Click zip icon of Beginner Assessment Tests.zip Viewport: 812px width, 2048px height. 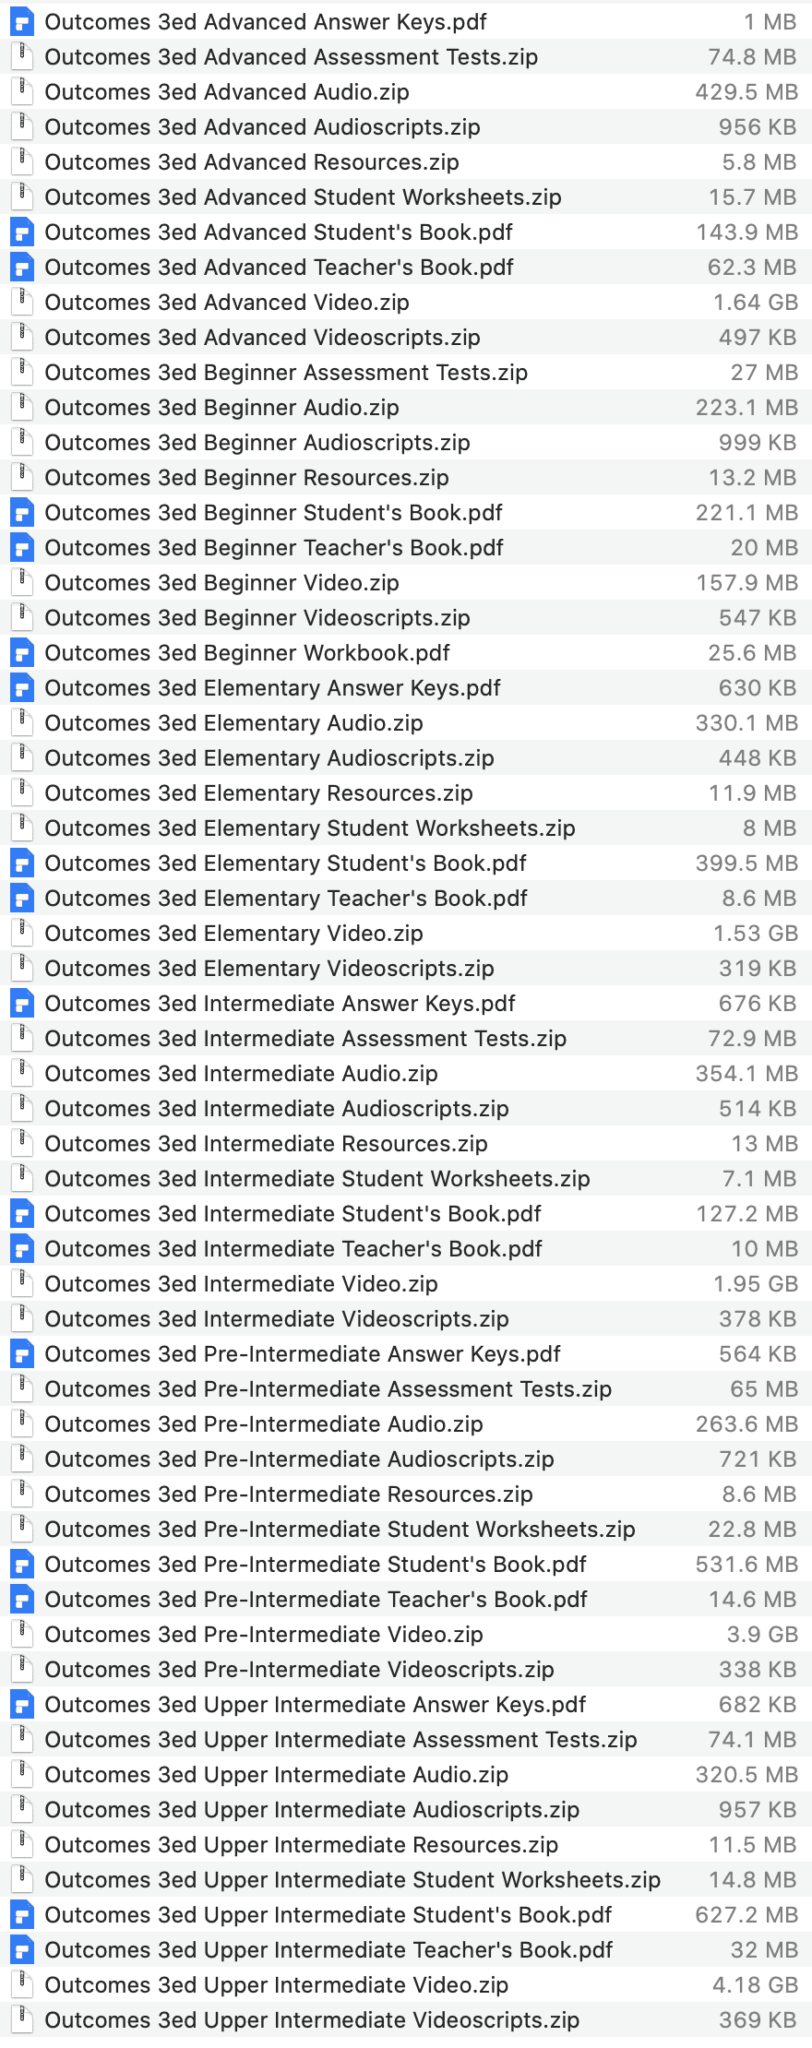[22, 372]
